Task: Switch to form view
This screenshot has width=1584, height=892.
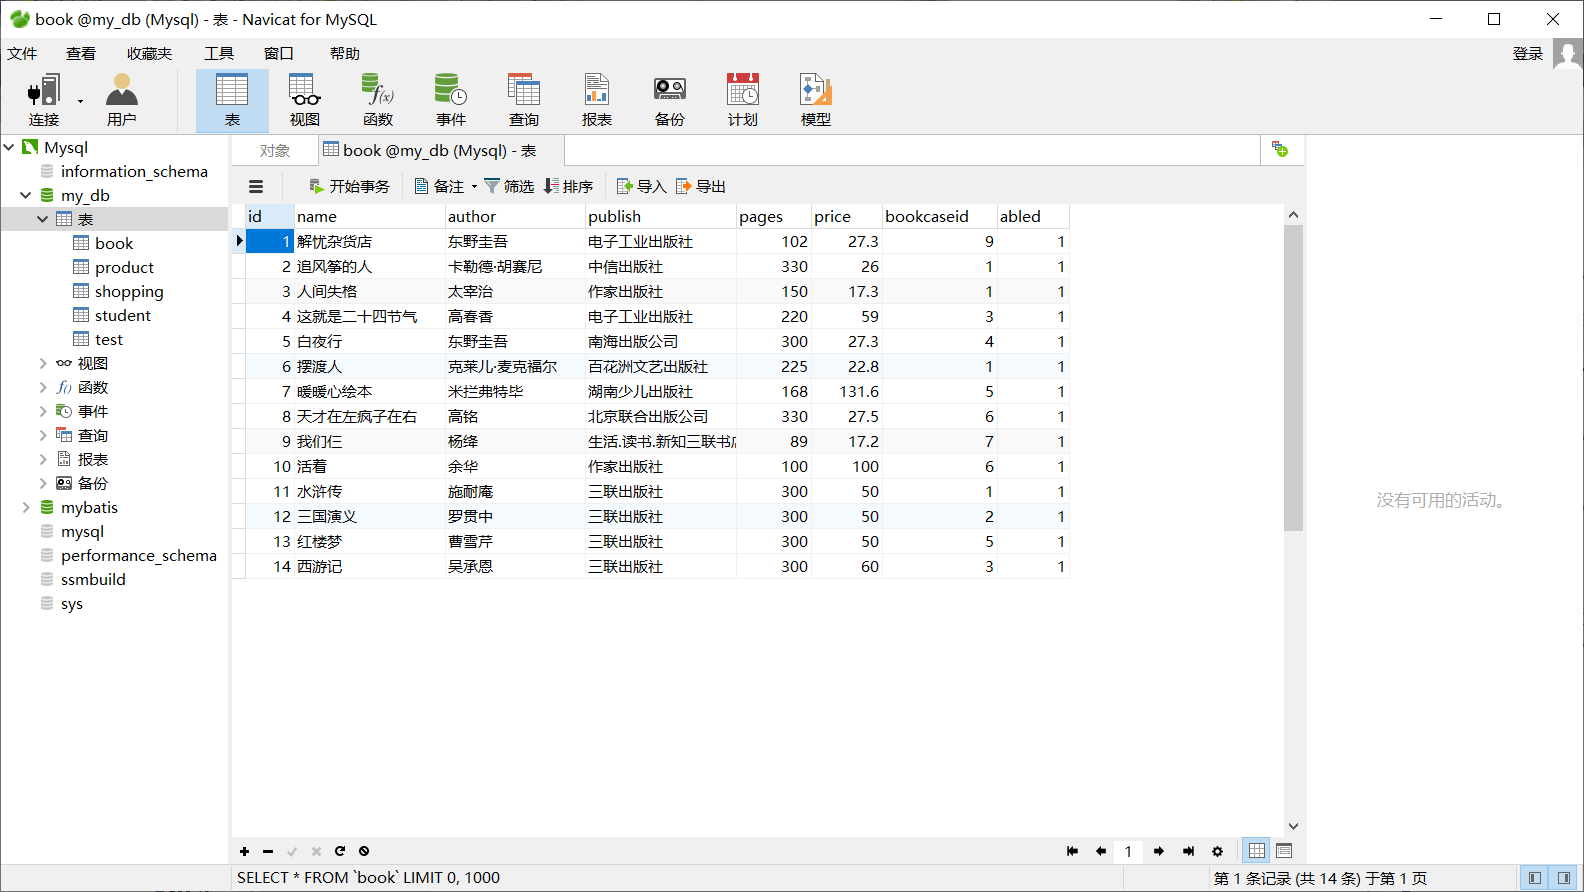Action: pos(1284,851)
